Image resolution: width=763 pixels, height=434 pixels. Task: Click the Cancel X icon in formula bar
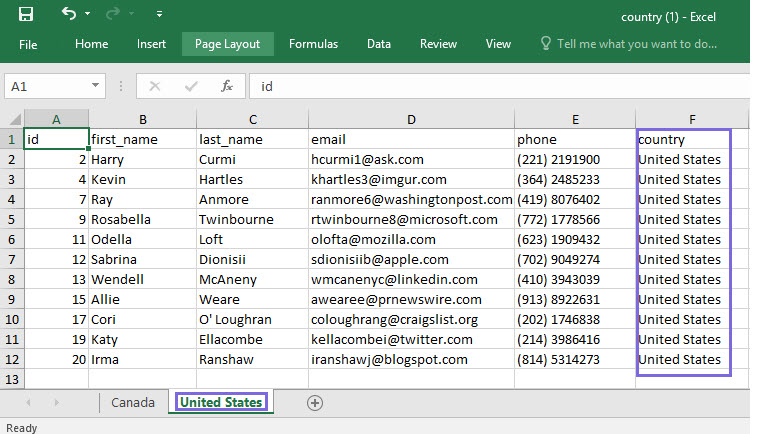point(154,86)
